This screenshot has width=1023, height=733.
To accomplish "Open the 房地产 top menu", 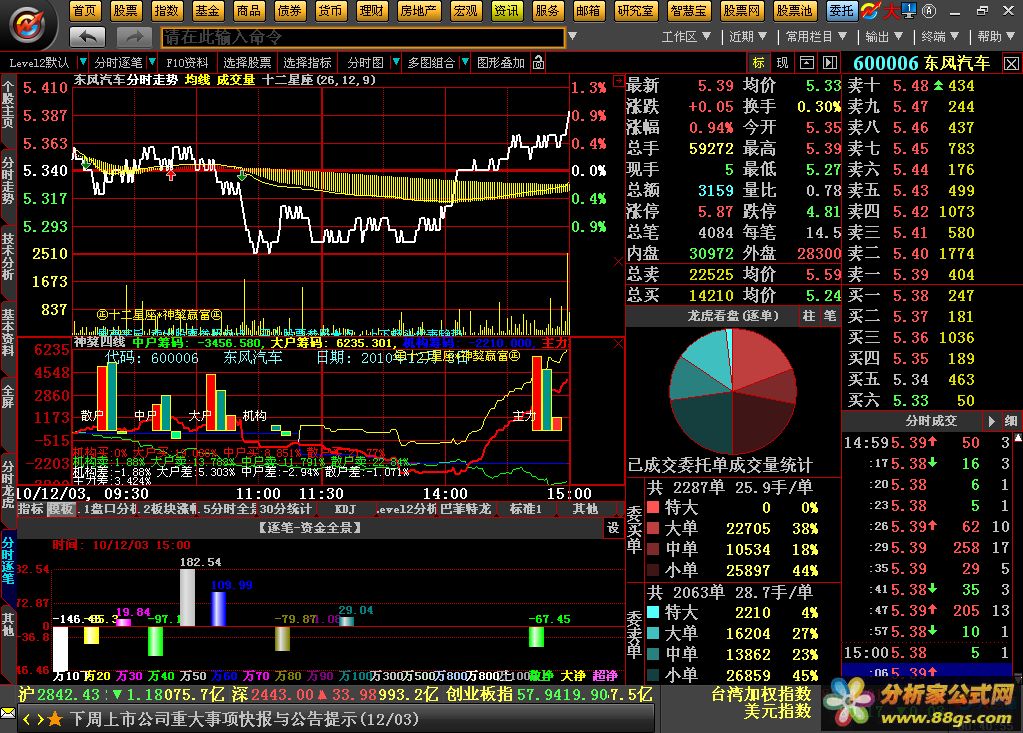I will click(418, 10).
